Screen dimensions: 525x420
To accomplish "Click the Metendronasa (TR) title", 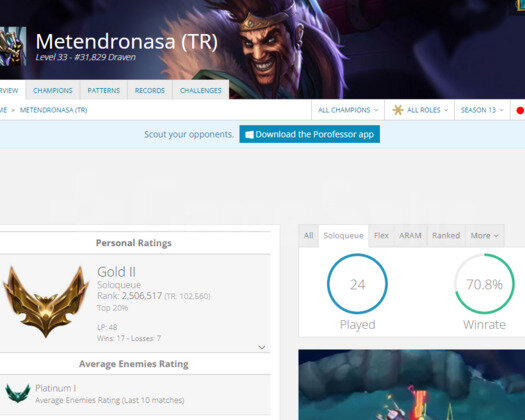I will pos(127,42).
